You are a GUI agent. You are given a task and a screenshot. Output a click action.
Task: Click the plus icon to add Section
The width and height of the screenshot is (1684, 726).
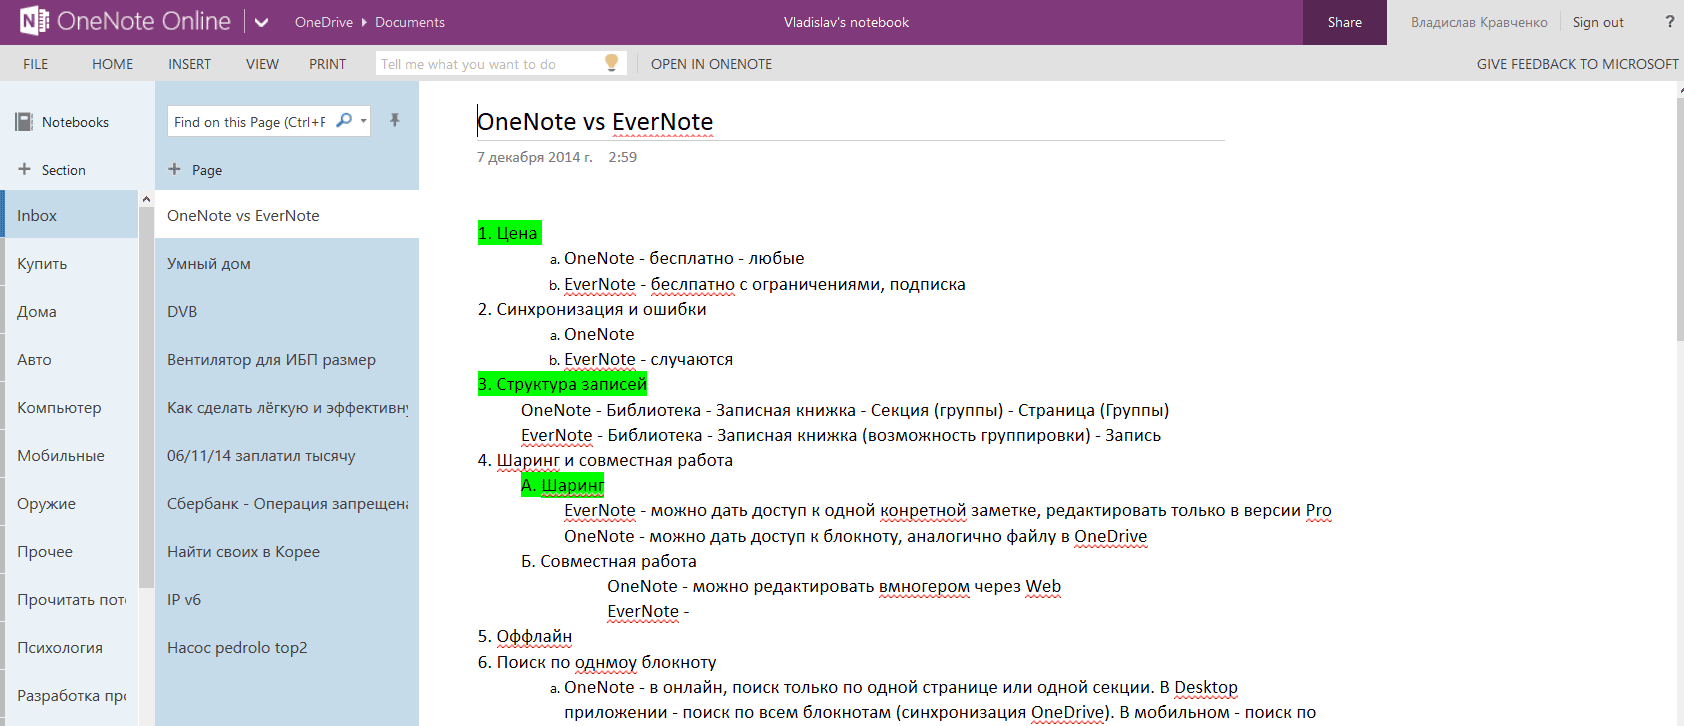coord(24,169)
